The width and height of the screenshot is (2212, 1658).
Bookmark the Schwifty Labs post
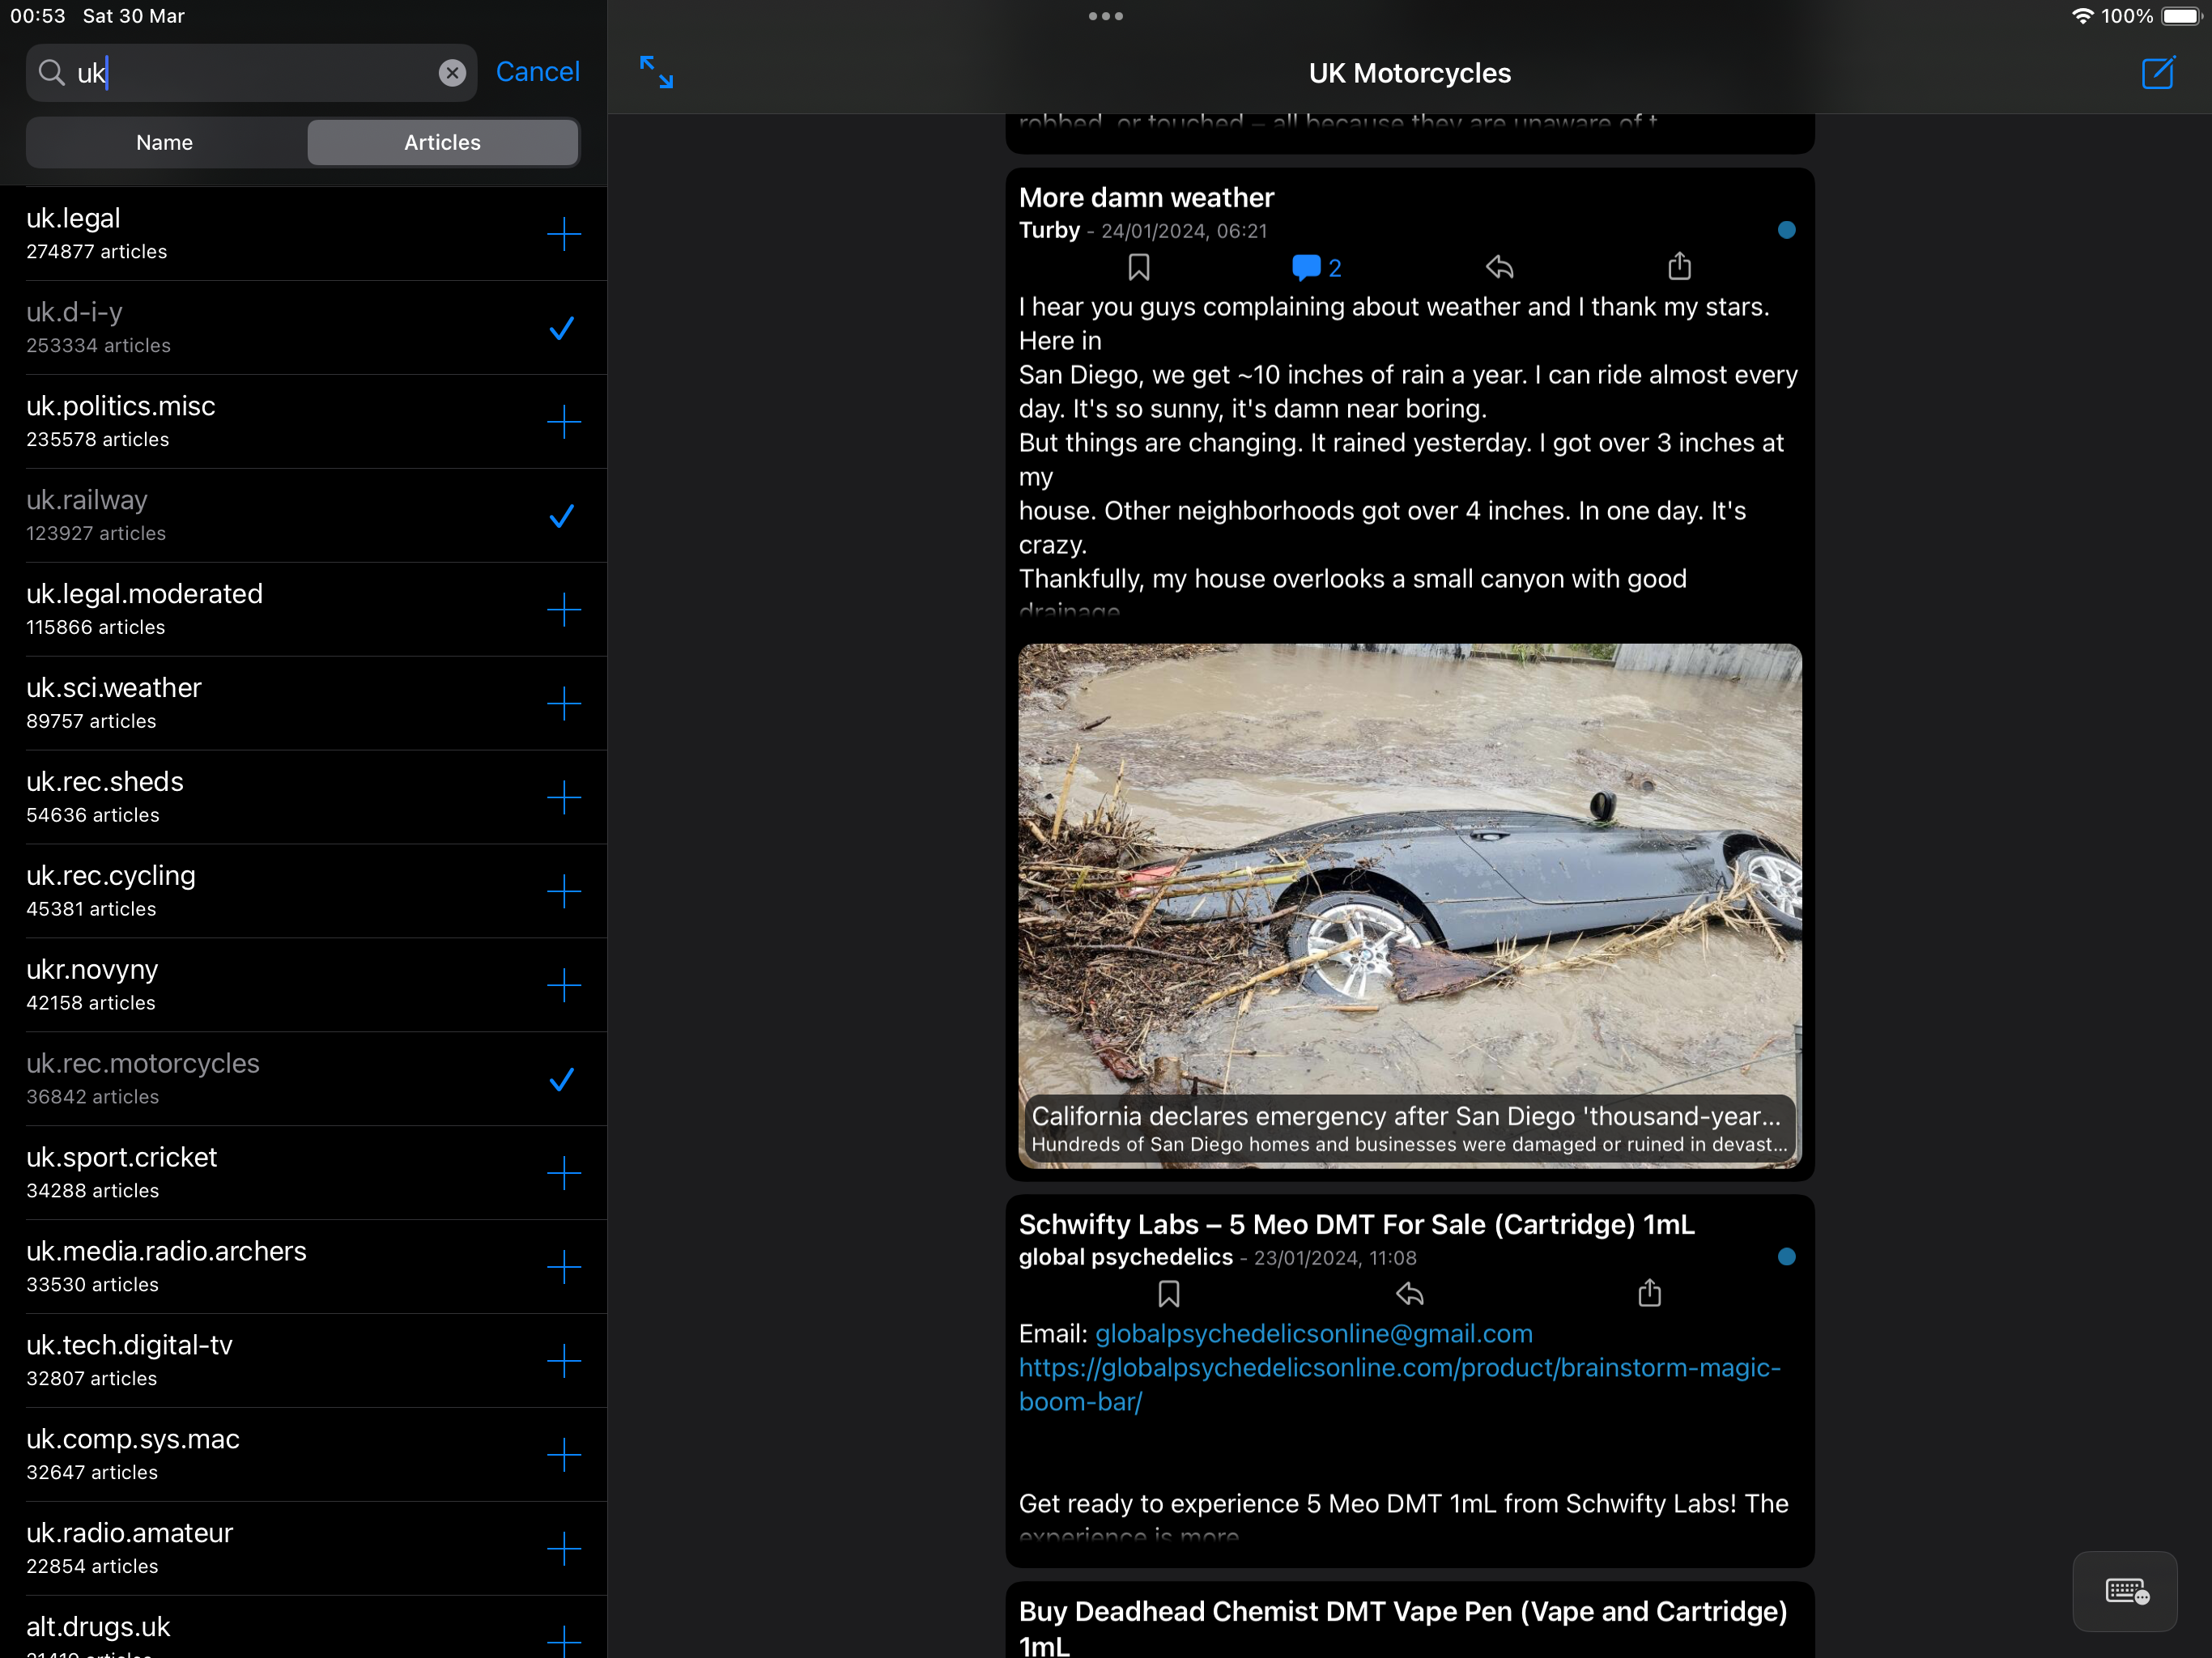pyautogui.click(x=1168, y=1294)
